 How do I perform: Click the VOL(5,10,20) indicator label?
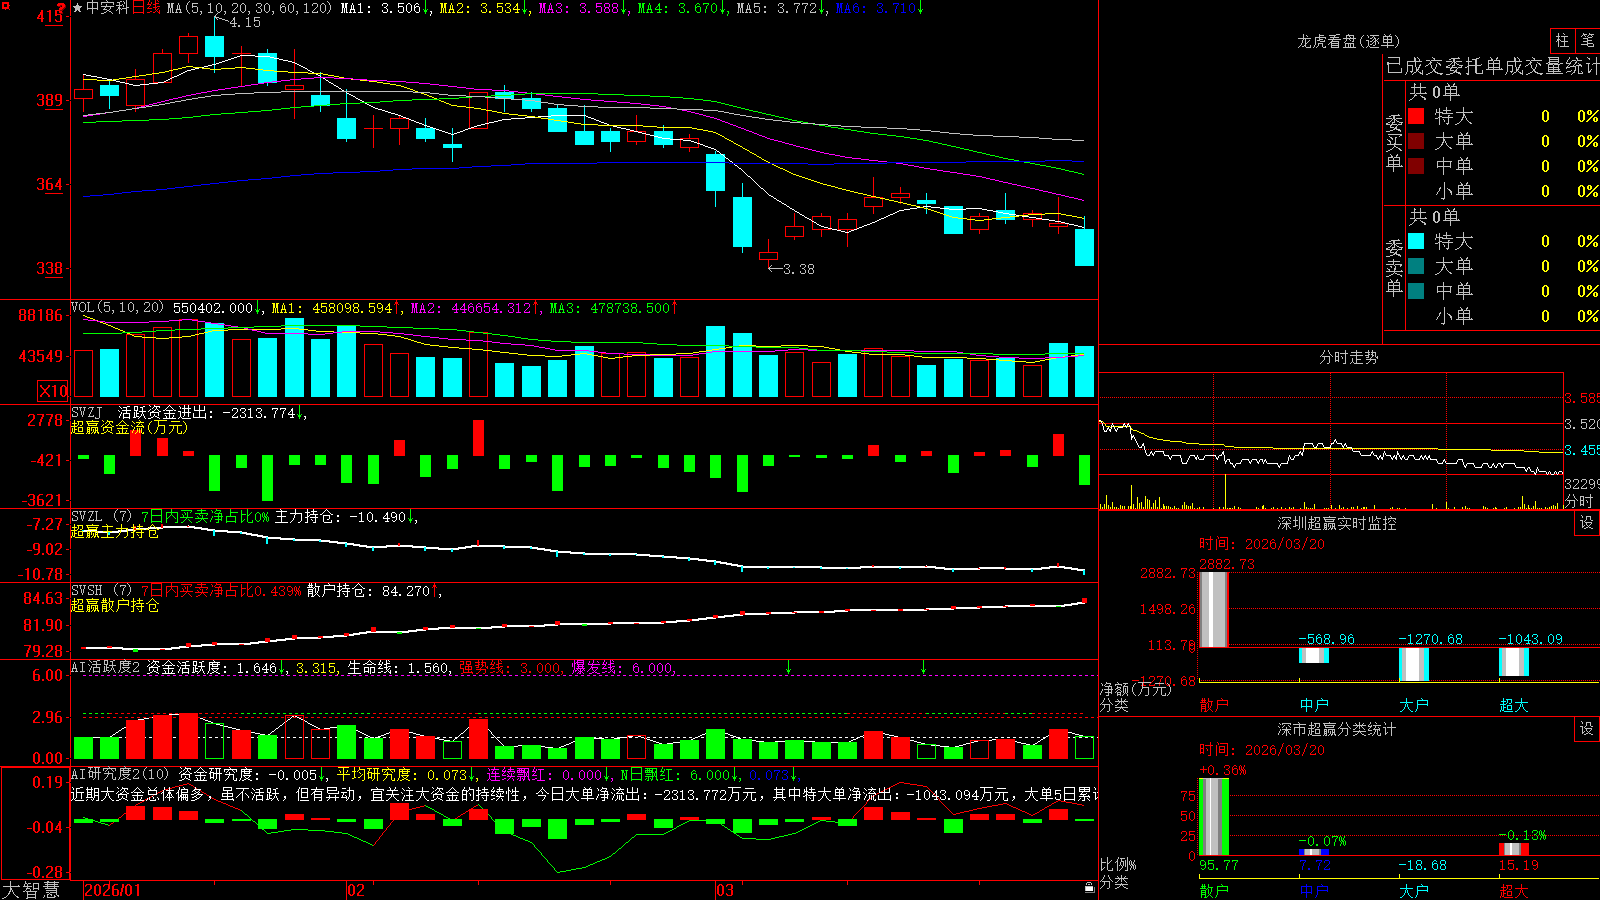click(117, 308)
